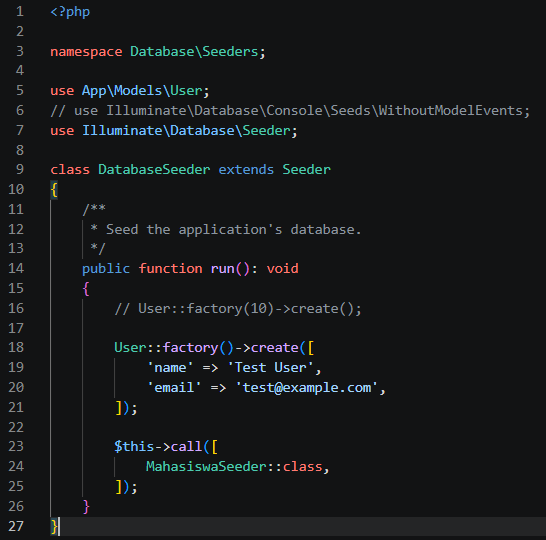546x540 pixels.
Task: Click the 'Test User' string value
Action: pos(271,368)
